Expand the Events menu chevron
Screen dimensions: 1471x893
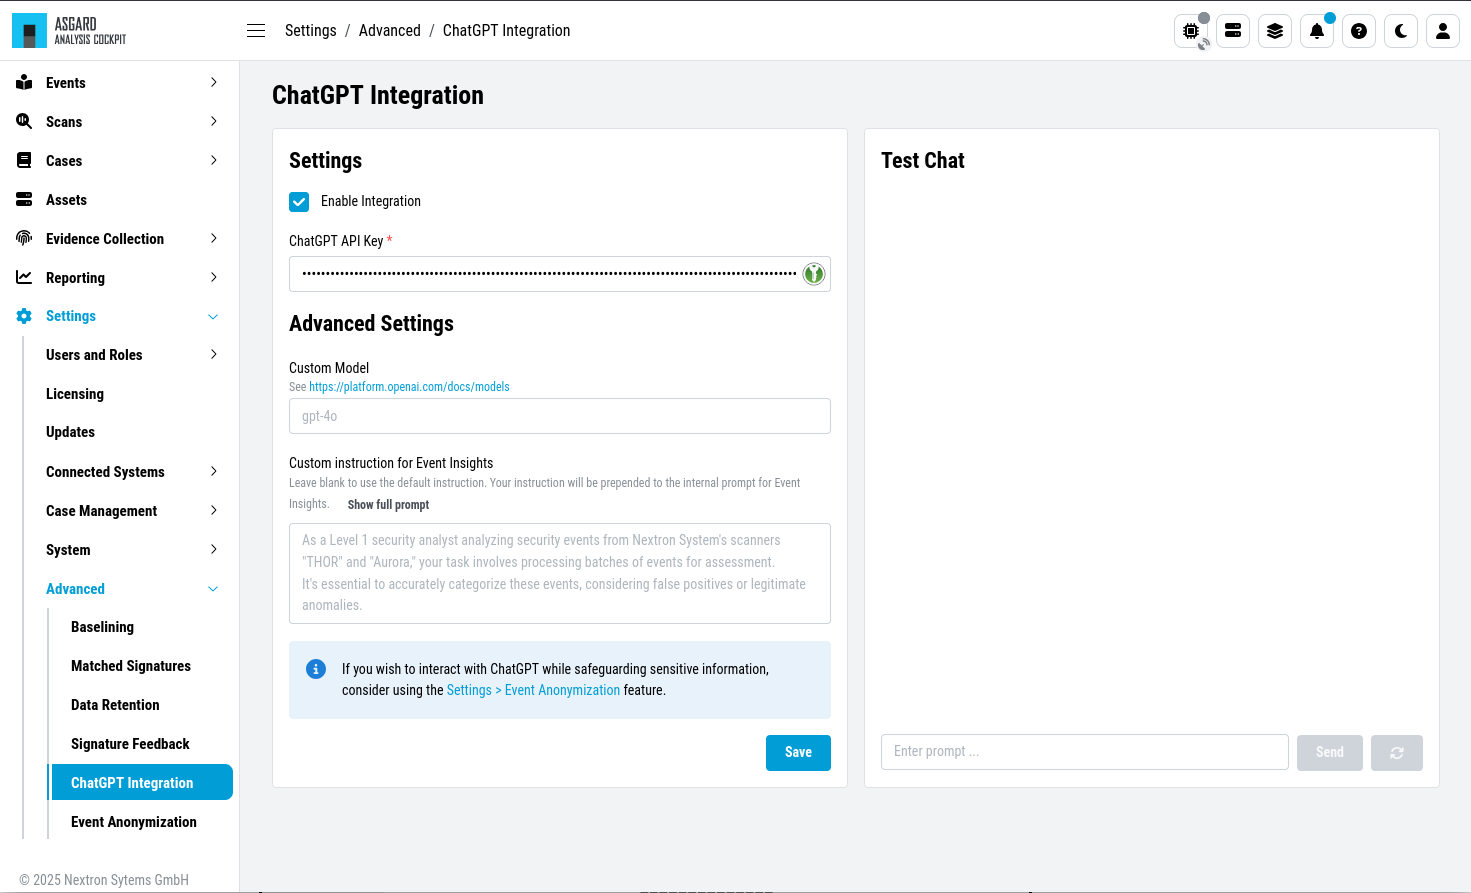214,83
